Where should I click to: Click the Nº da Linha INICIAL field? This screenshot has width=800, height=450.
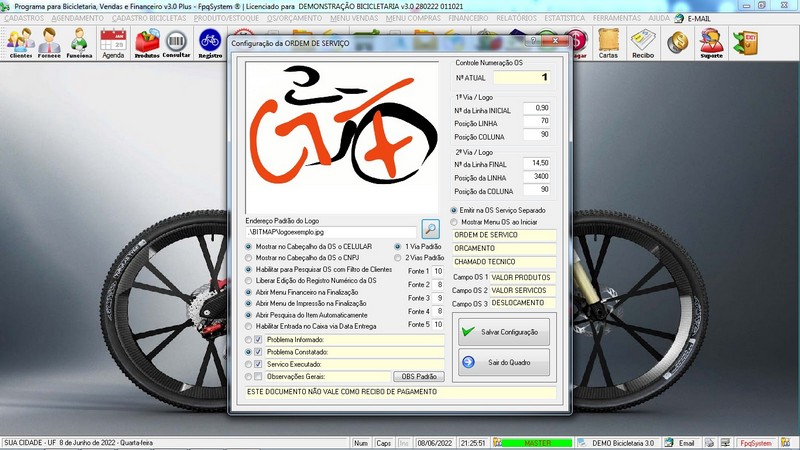(537, 108)
